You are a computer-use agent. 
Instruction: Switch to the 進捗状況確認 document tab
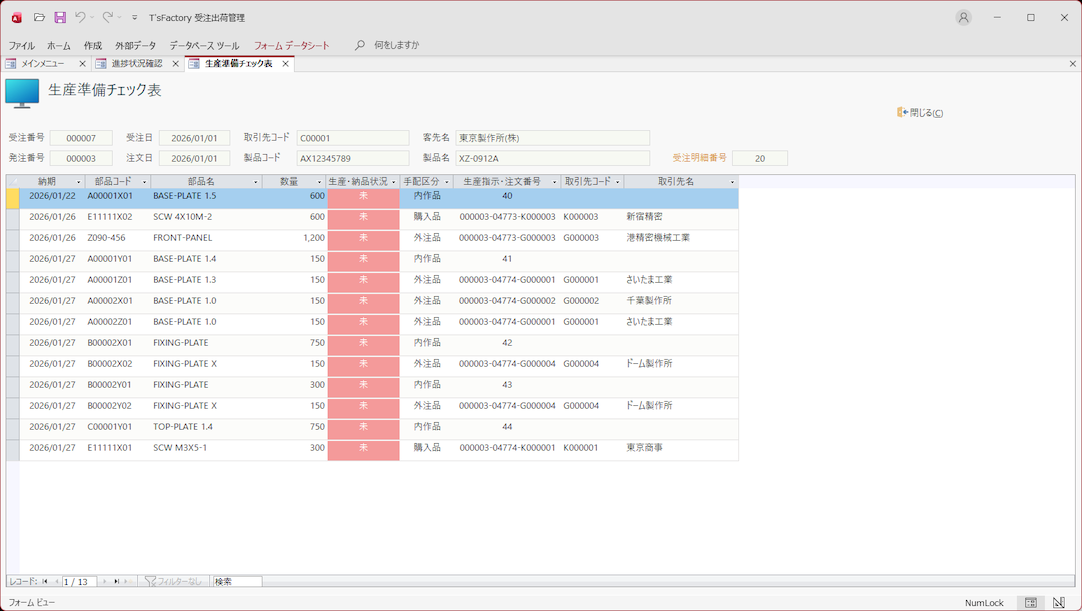(x=136, y=64)
